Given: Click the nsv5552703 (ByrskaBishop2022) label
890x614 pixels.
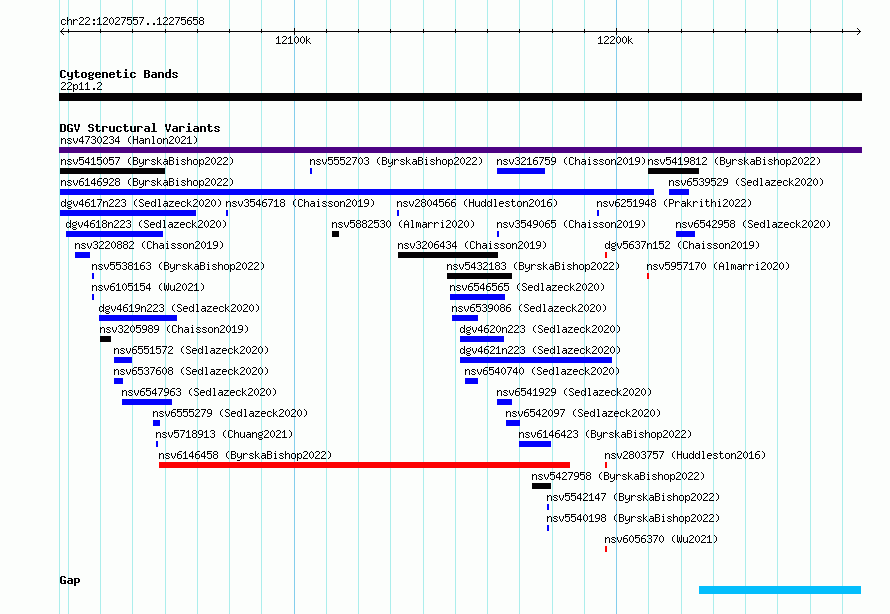Looking at the screenshot, I should point(396,161).
